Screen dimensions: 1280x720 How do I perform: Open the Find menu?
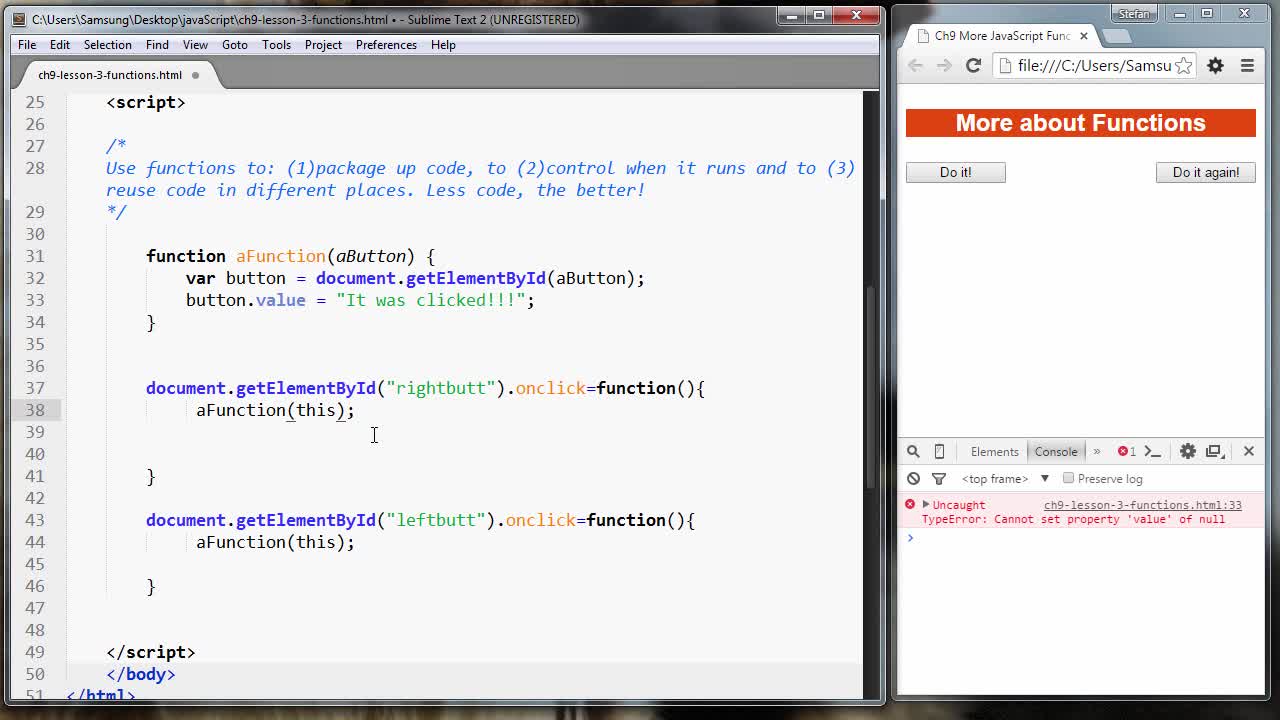pyautogui.click(x=157, y=45)
